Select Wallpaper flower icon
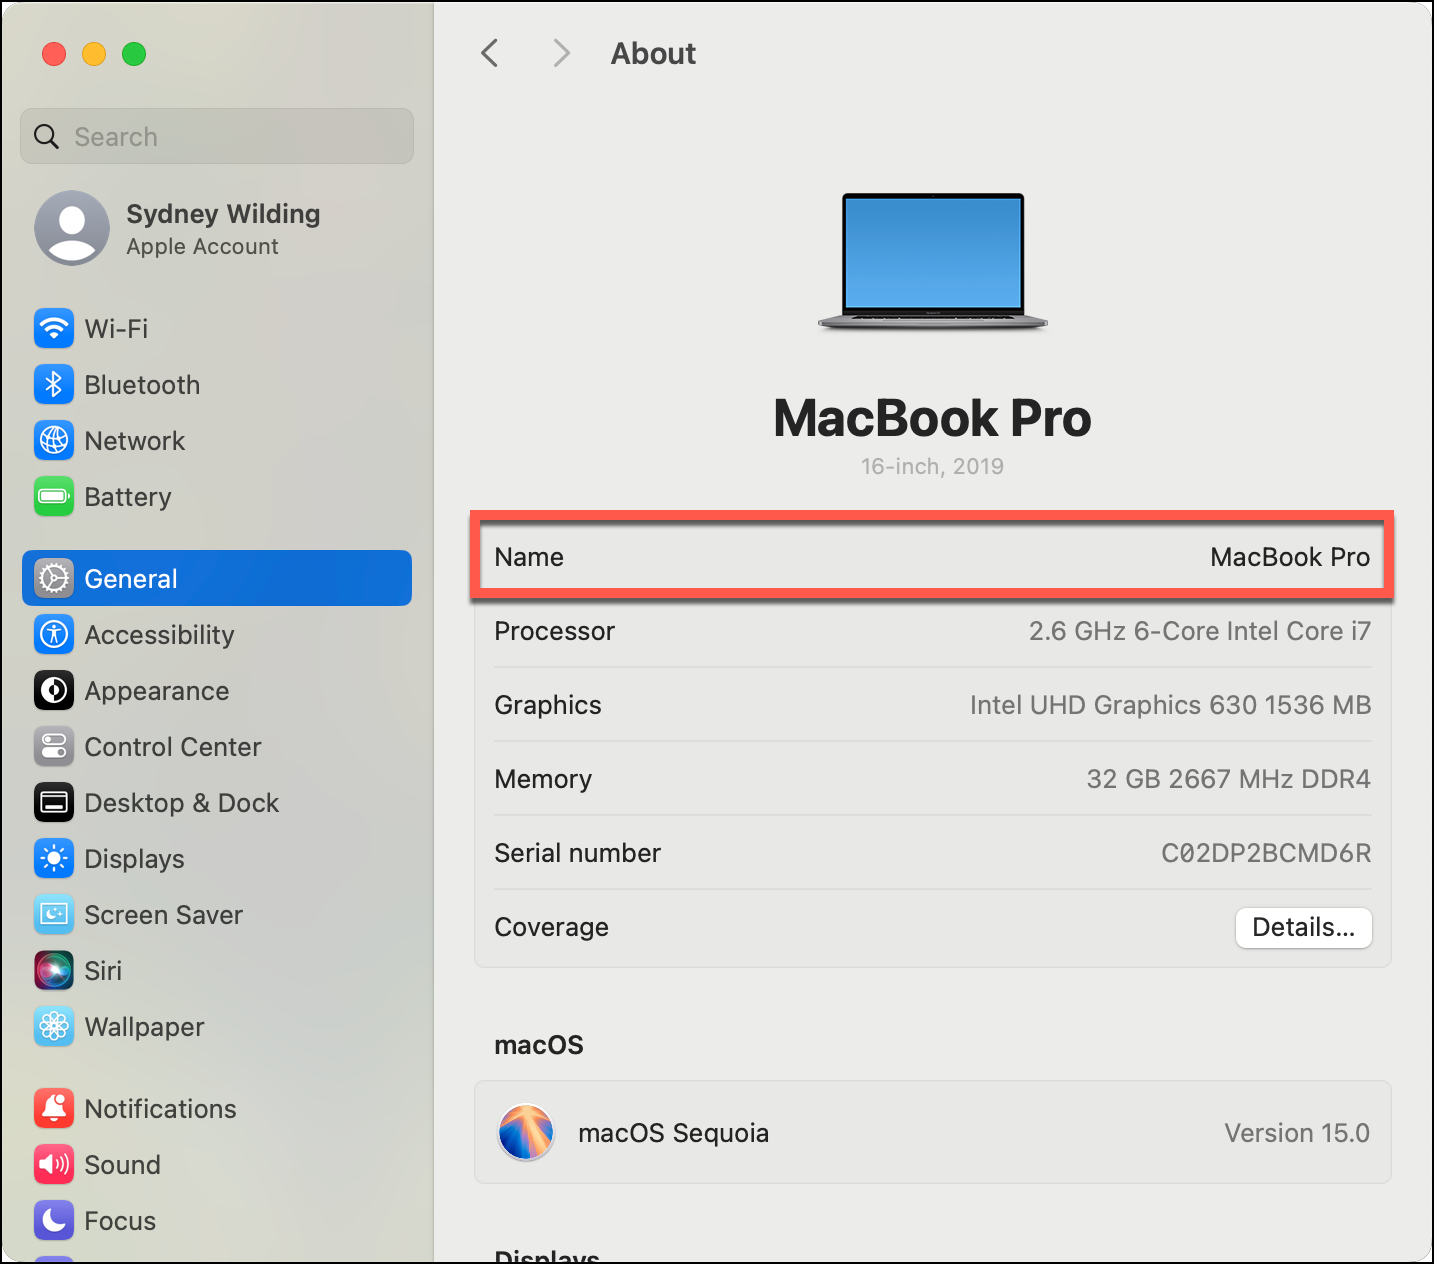The height and width of the screenshot is (1264, 1434). (54, 1026)
